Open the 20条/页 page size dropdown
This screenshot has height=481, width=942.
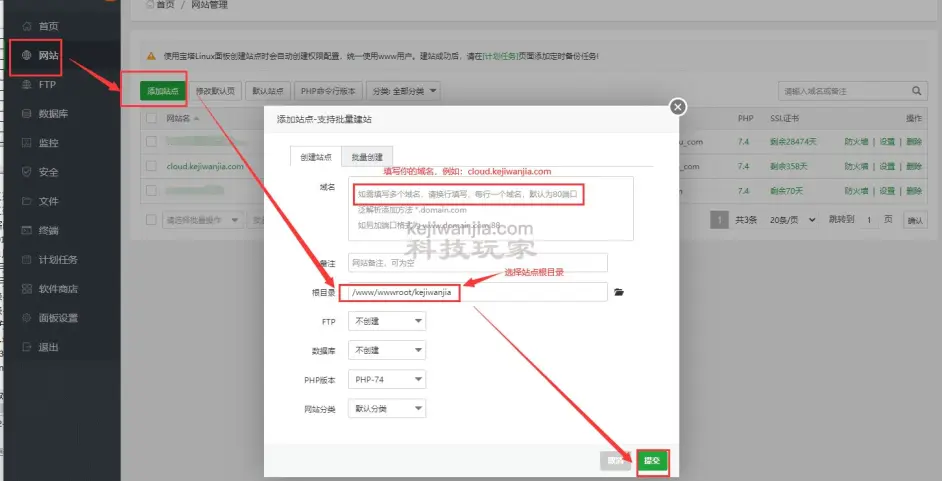(793, 220)
